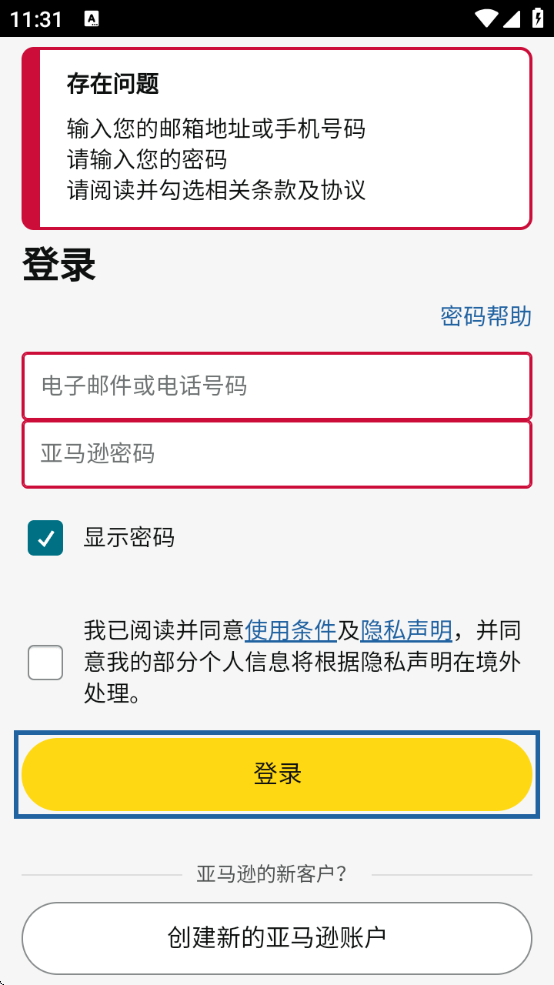Focus the 电子邮件或电话号码 field

point(277,386)
